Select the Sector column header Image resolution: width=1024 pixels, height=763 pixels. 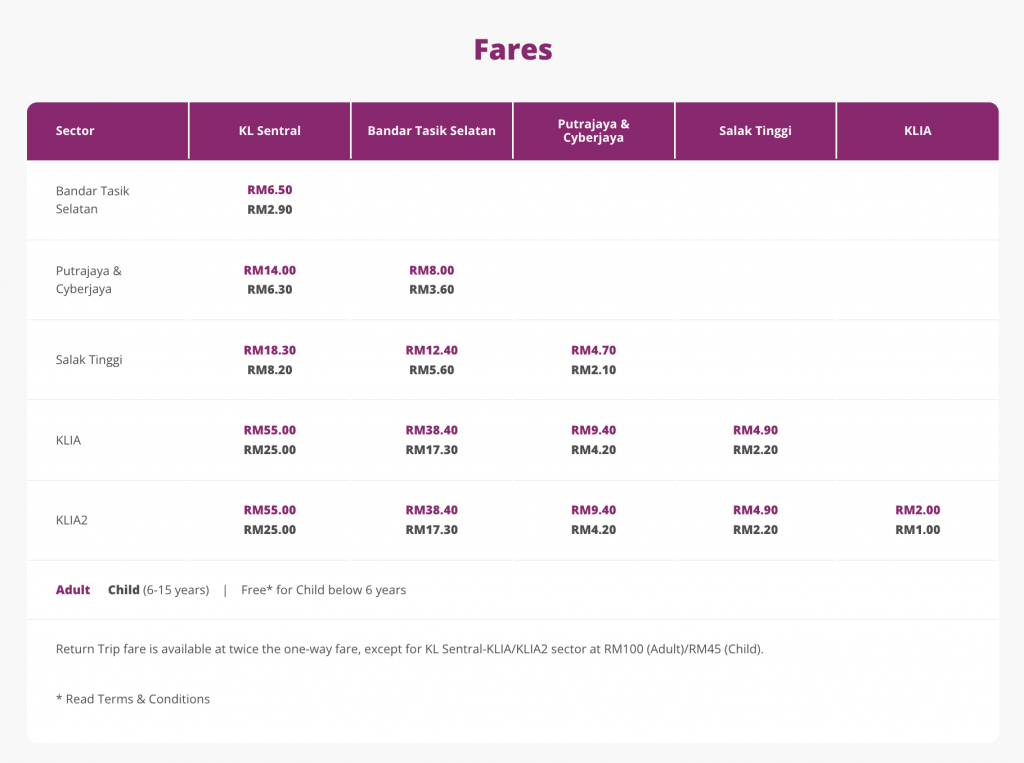click(x=75, y=131)
